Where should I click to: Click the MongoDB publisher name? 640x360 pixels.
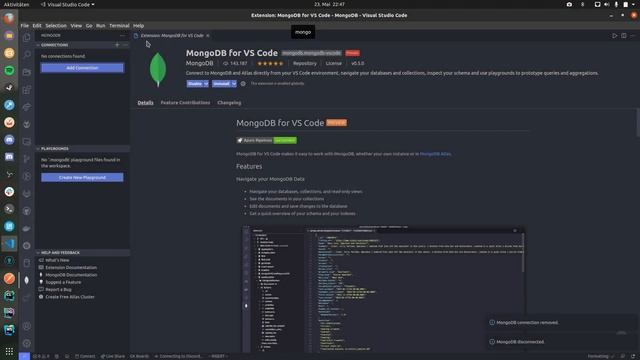(x=200, y=63)
